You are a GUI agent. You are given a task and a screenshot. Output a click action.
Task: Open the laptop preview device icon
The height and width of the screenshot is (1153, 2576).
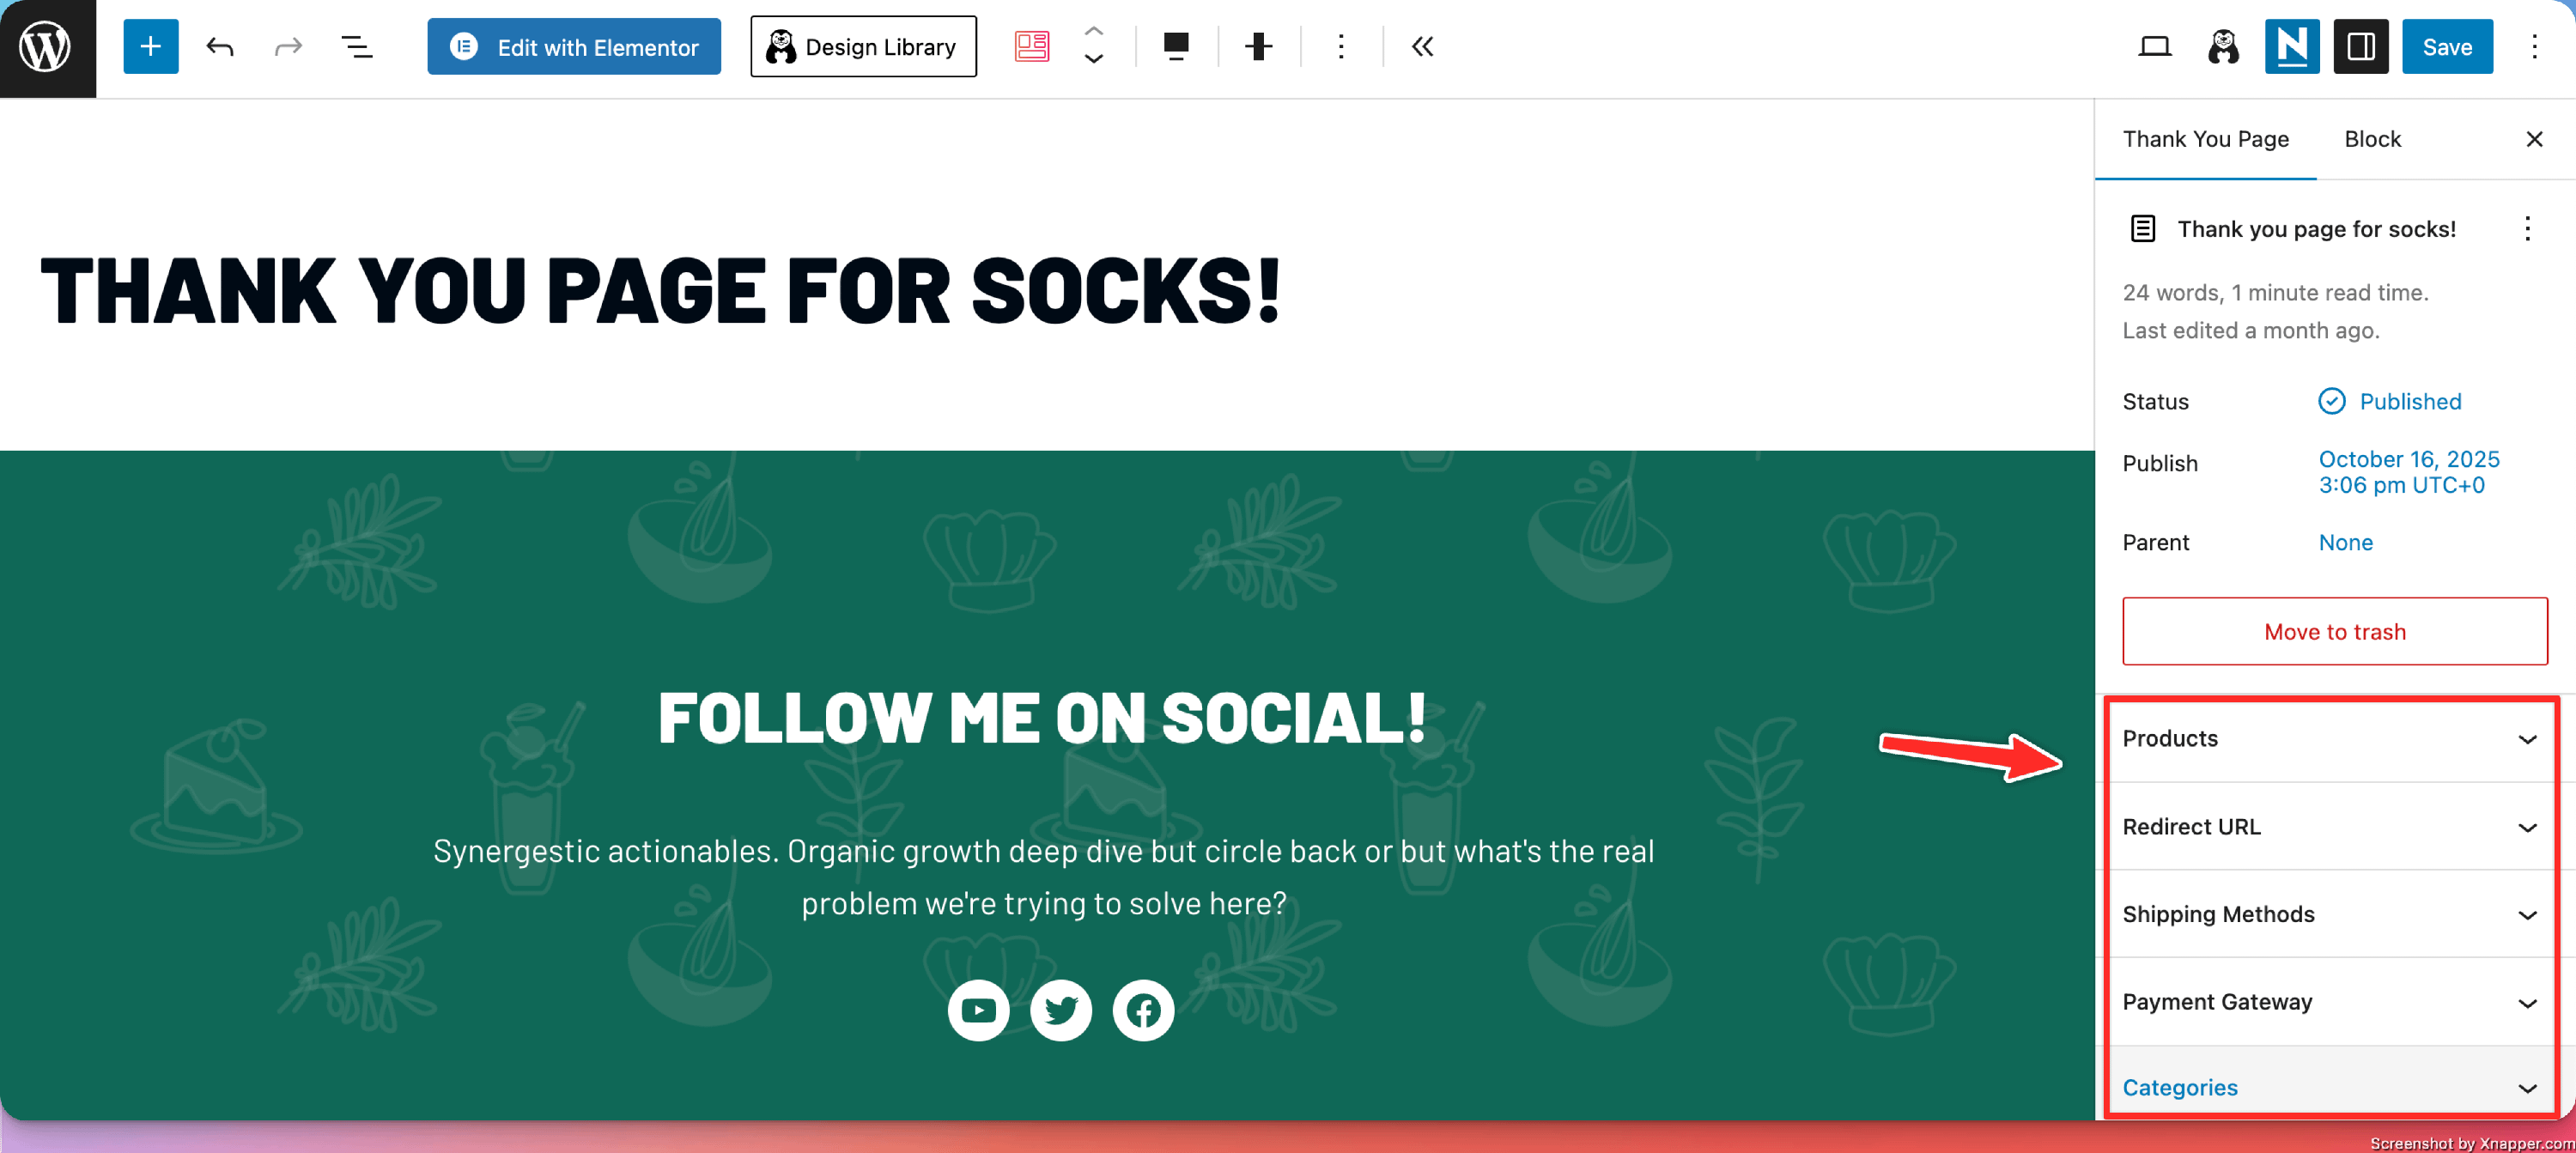(2154, 47)
